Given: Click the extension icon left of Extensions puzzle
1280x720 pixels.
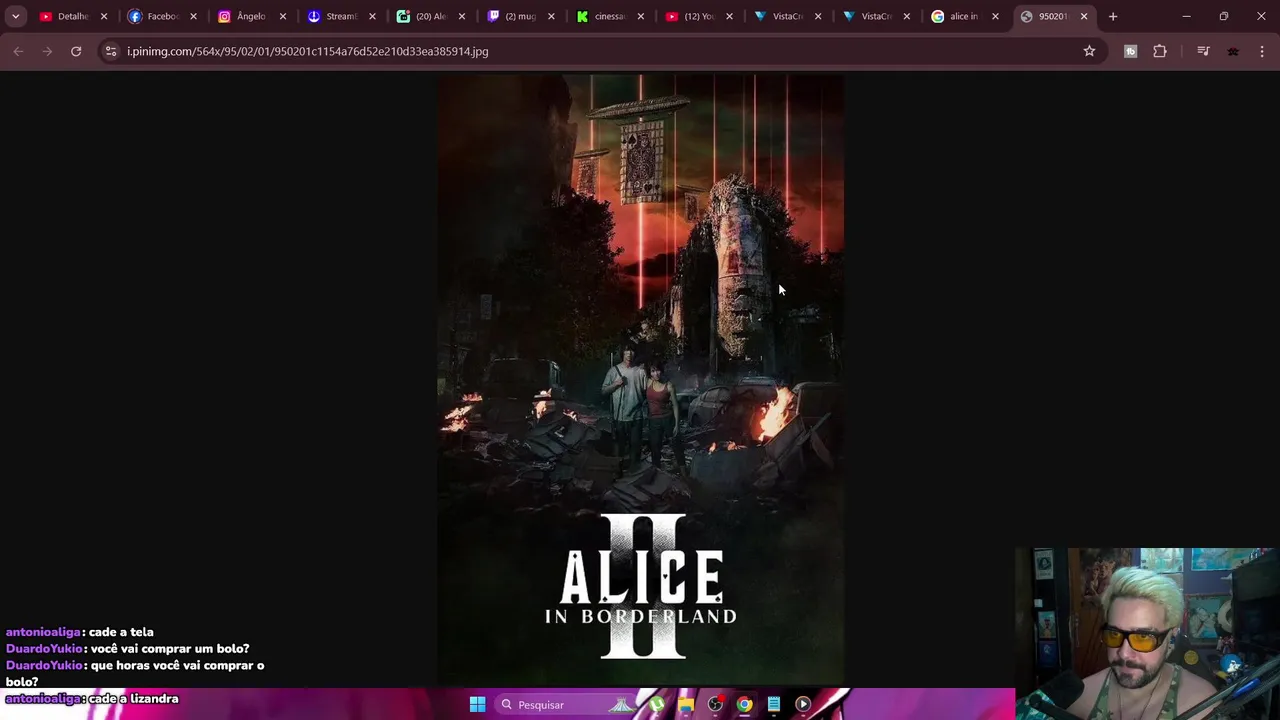Looking at the screenshot, I should [1131, 51].
